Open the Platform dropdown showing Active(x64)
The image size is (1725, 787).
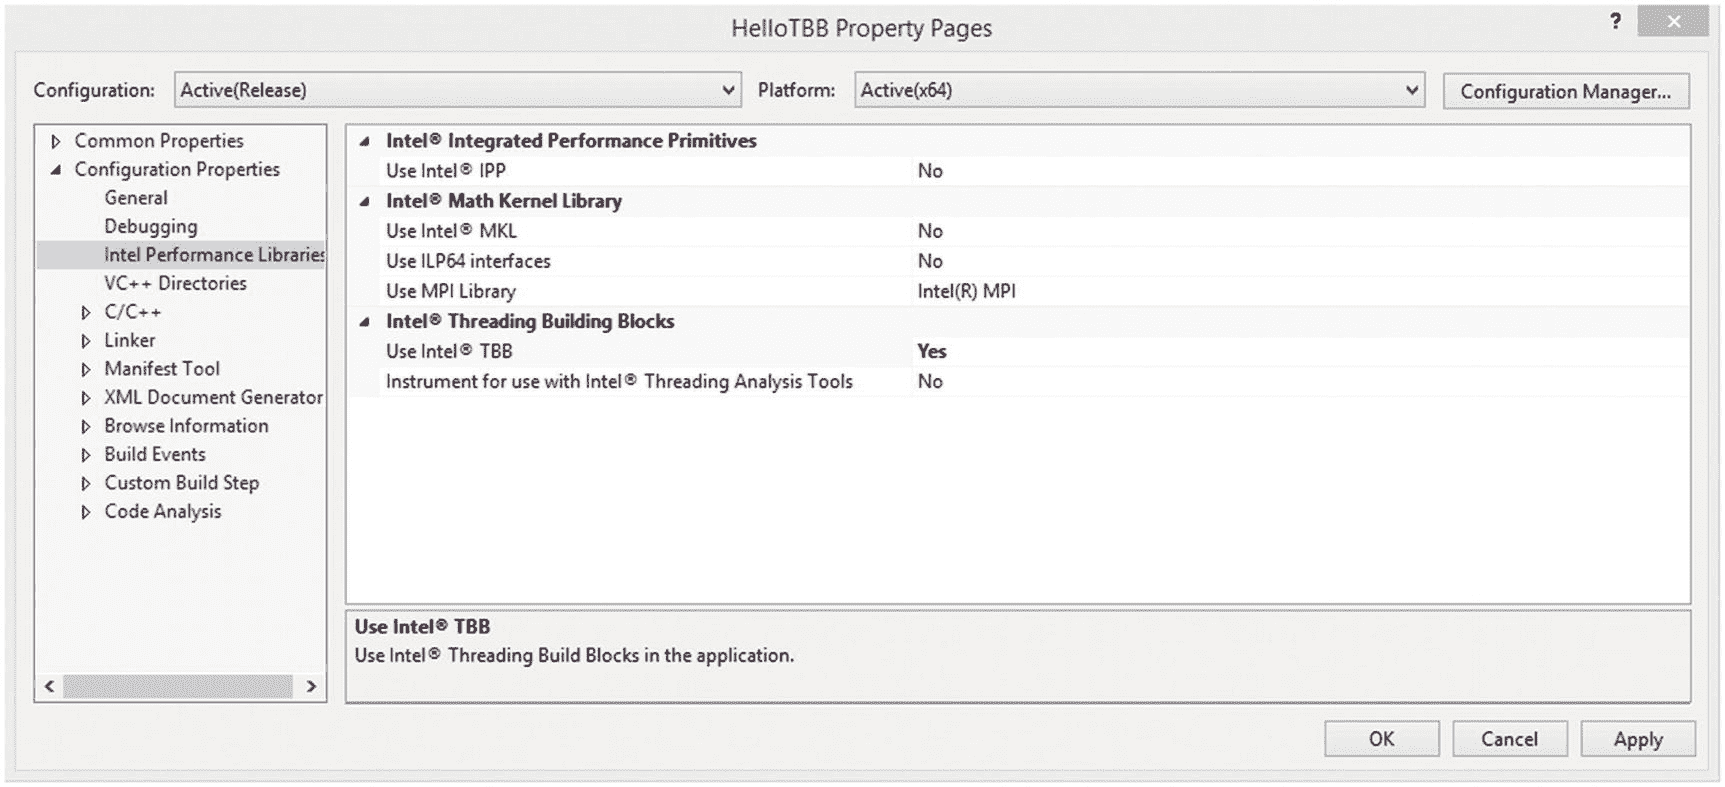pyautogui.click(x=1139, y=90)
